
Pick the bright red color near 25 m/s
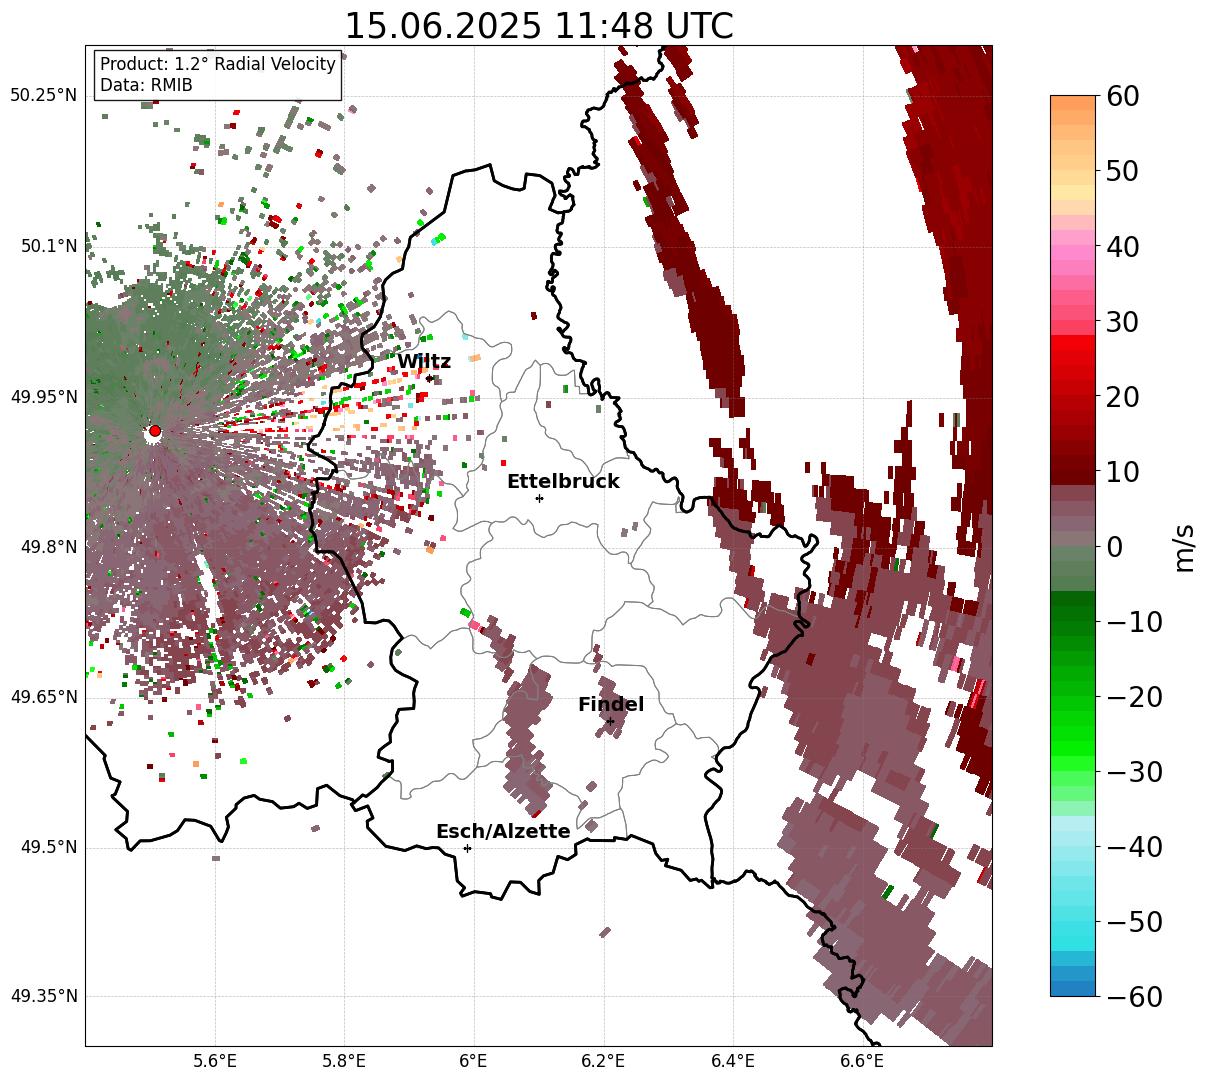(1073, 358)
